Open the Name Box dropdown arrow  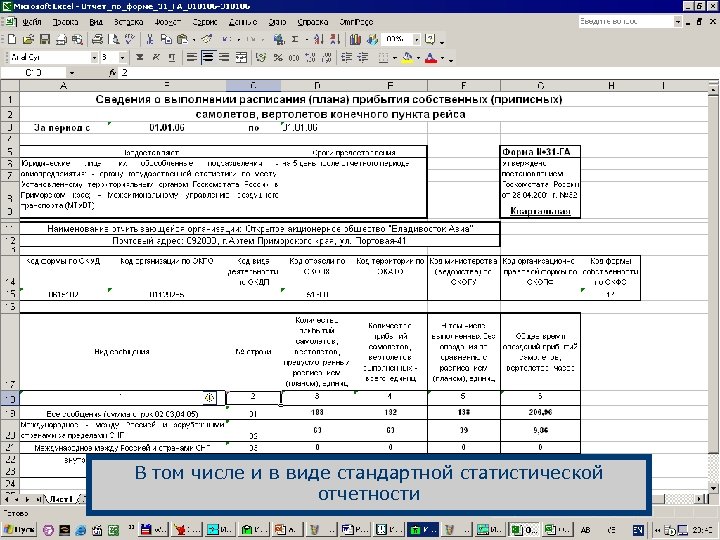(x=72, y=73)
